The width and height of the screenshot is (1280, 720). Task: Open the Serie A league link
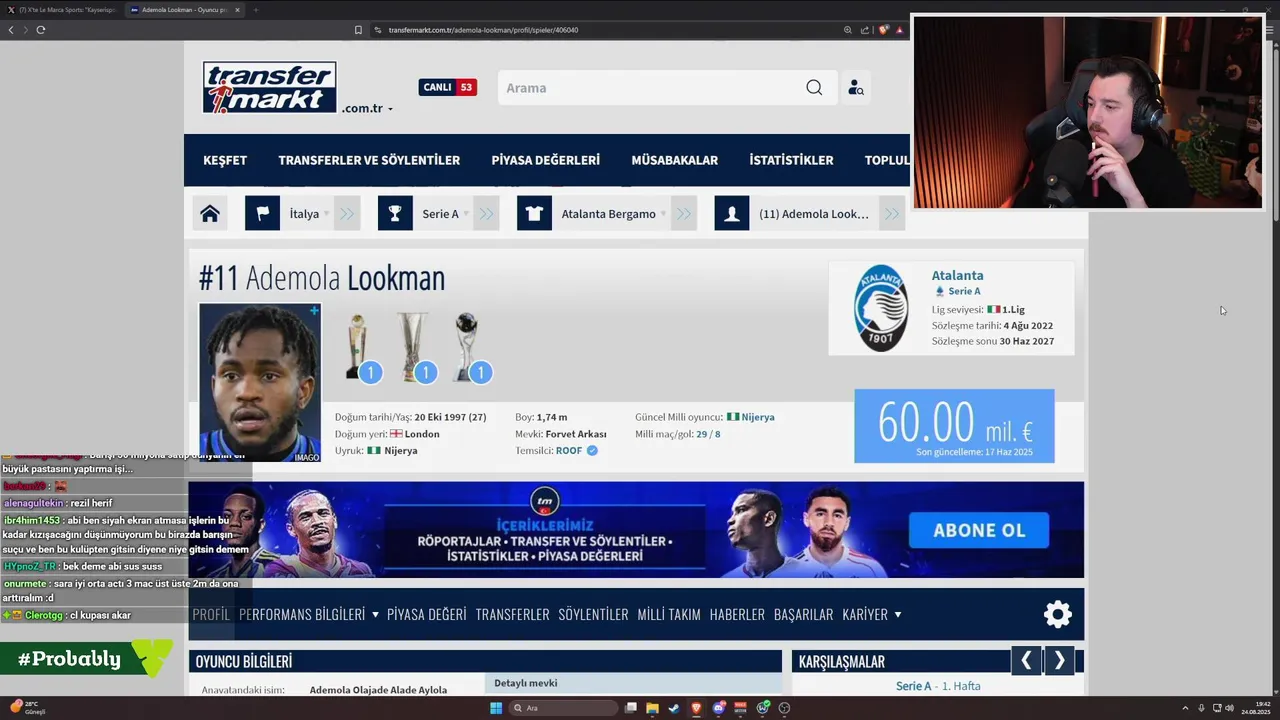coord(964,291)
